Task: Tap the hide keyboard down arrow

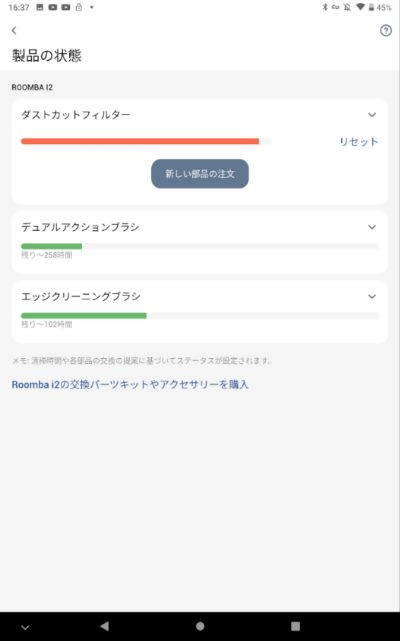Action: click(x=25, y=627)
